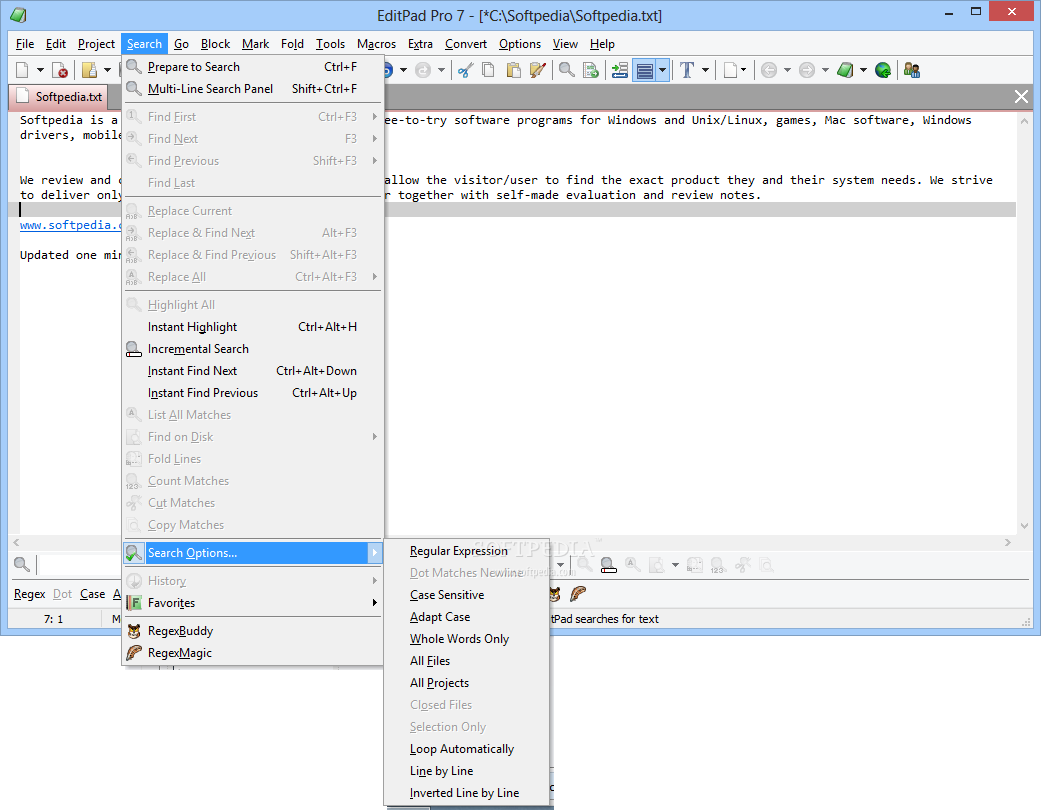Click the Cut scissors toolbar icon
This screenshot has width=1041, height=810.
(465, 70)
